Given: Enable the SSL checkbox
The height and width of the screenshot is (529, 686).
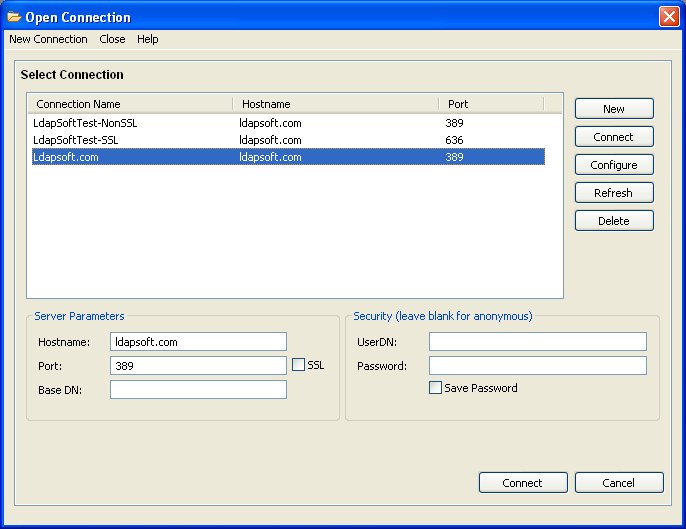Looking at the screenshot, I should pos(298,366).
